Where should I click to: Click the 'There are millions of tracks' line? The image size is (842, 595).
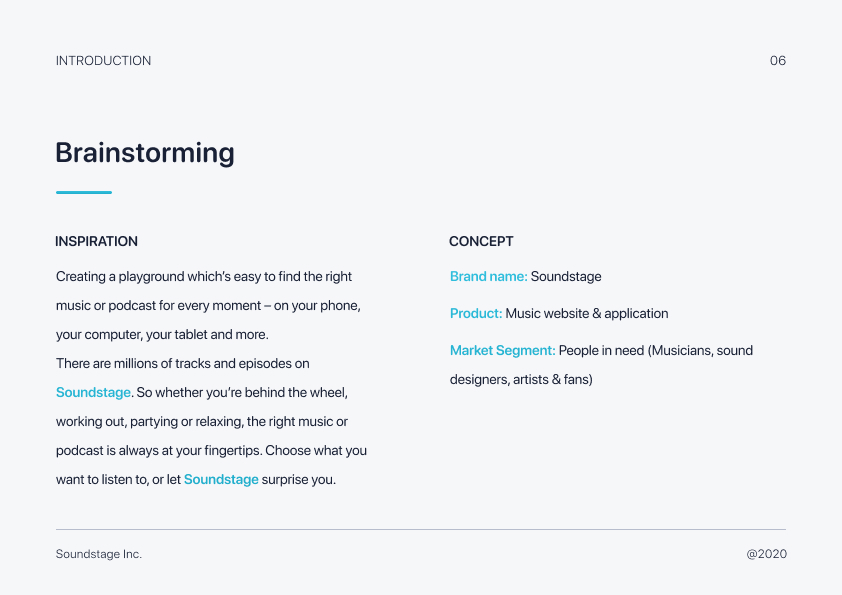click(183, 364)
